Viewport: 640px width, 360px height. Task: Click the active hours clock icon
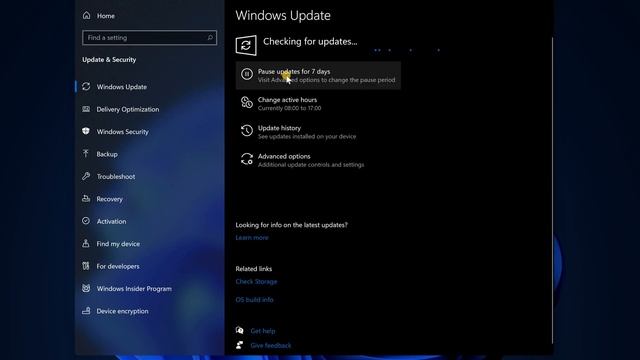247,102
